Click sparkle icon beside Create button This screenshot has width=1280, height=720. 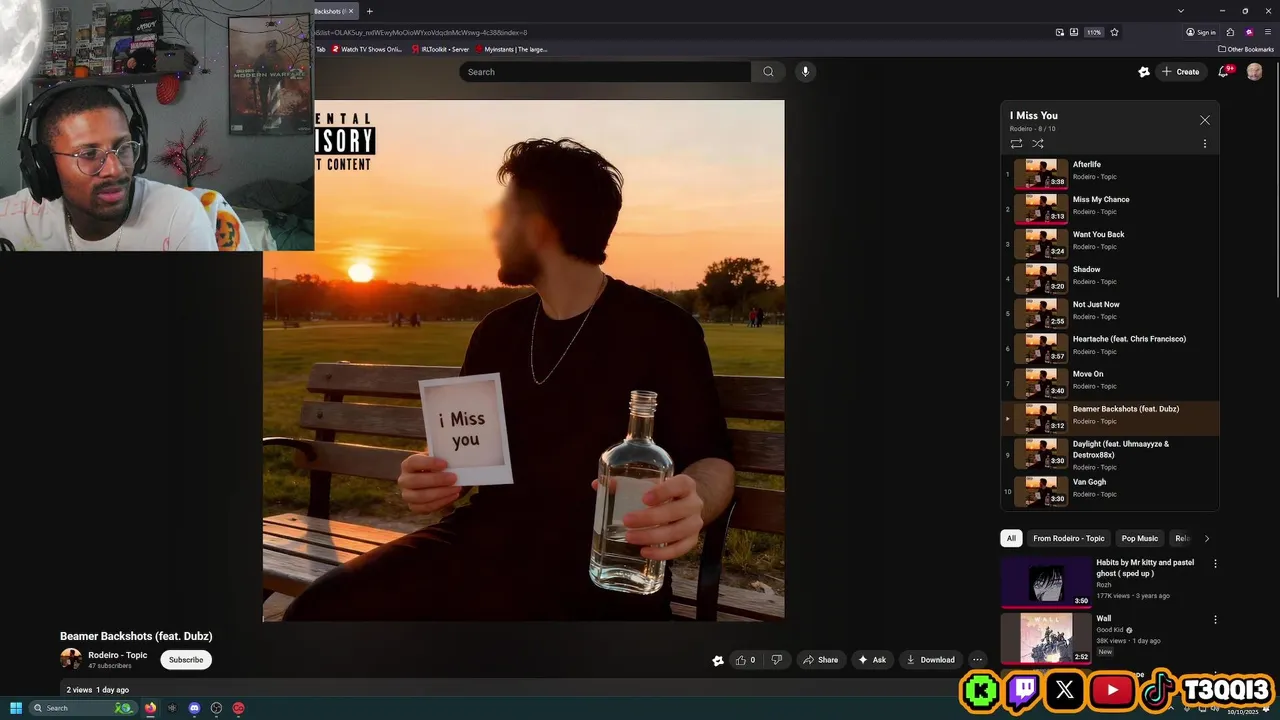point(1144,72)
